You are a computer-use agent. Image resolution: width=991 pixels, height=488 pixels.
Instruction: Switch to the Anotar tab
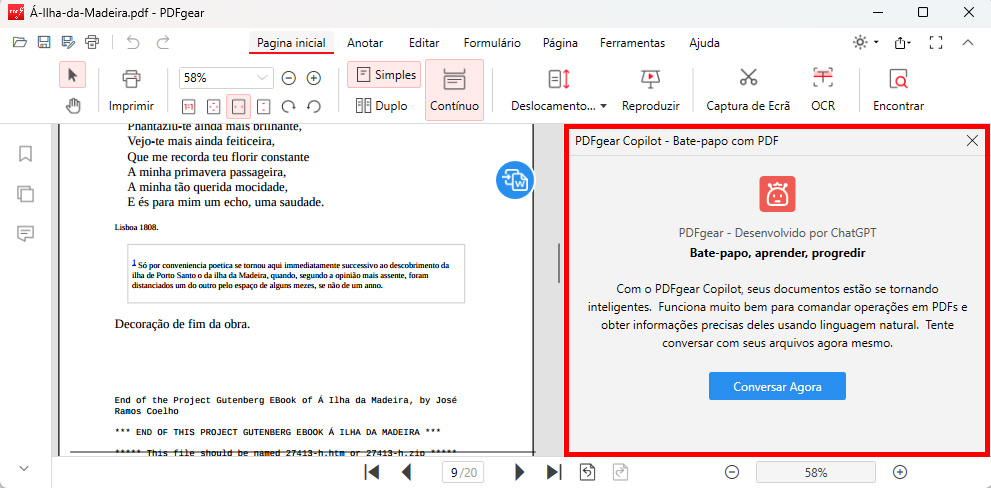pyautogui.click(x=365, y=43)
